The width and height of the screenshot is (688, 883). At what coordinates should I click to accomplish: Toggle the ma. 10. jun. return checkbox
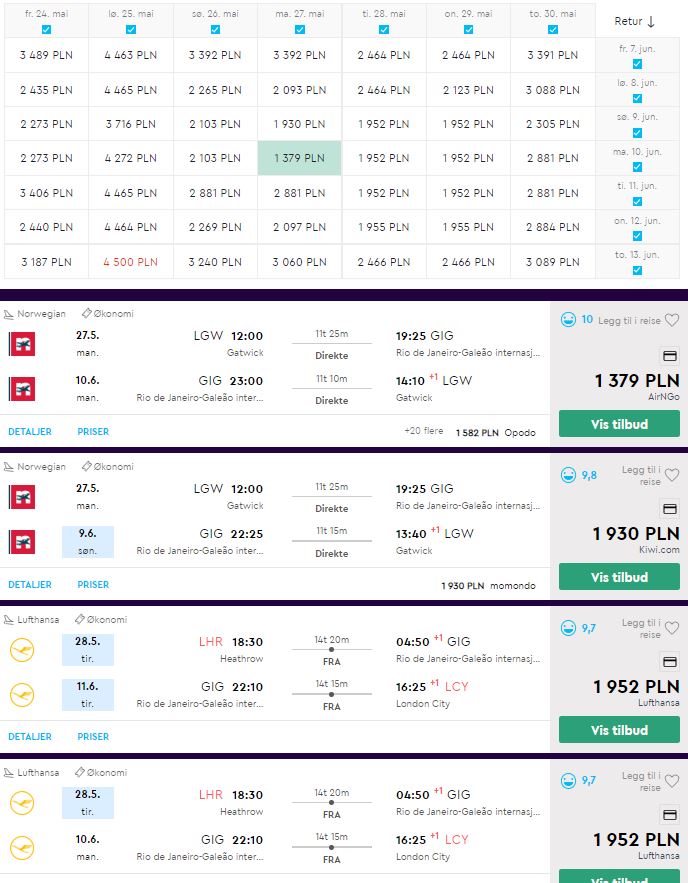click(637, 167)
